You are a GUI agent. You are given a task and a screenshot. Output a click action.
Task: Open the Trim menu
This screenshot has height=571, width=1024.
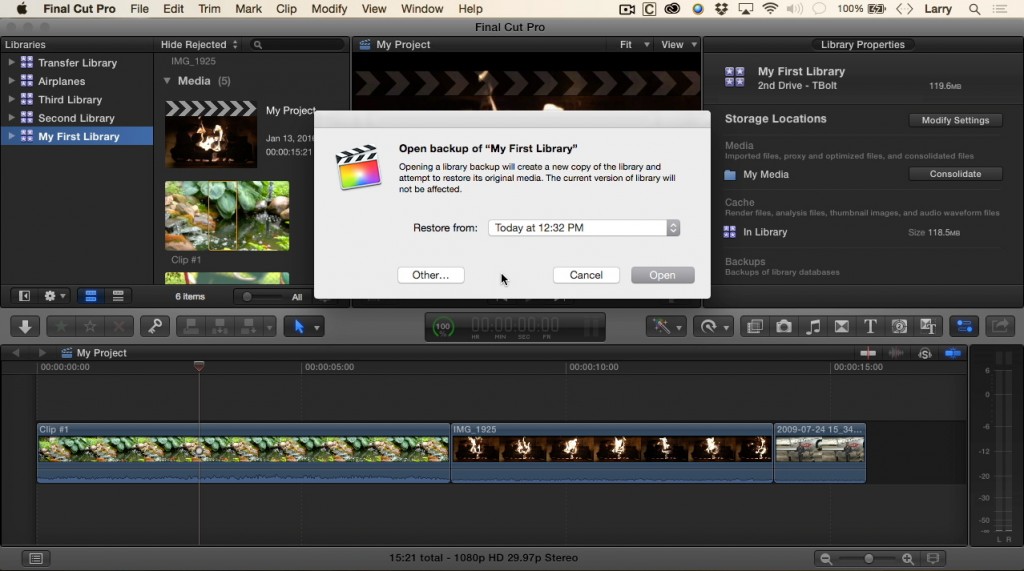pos(209,9)
